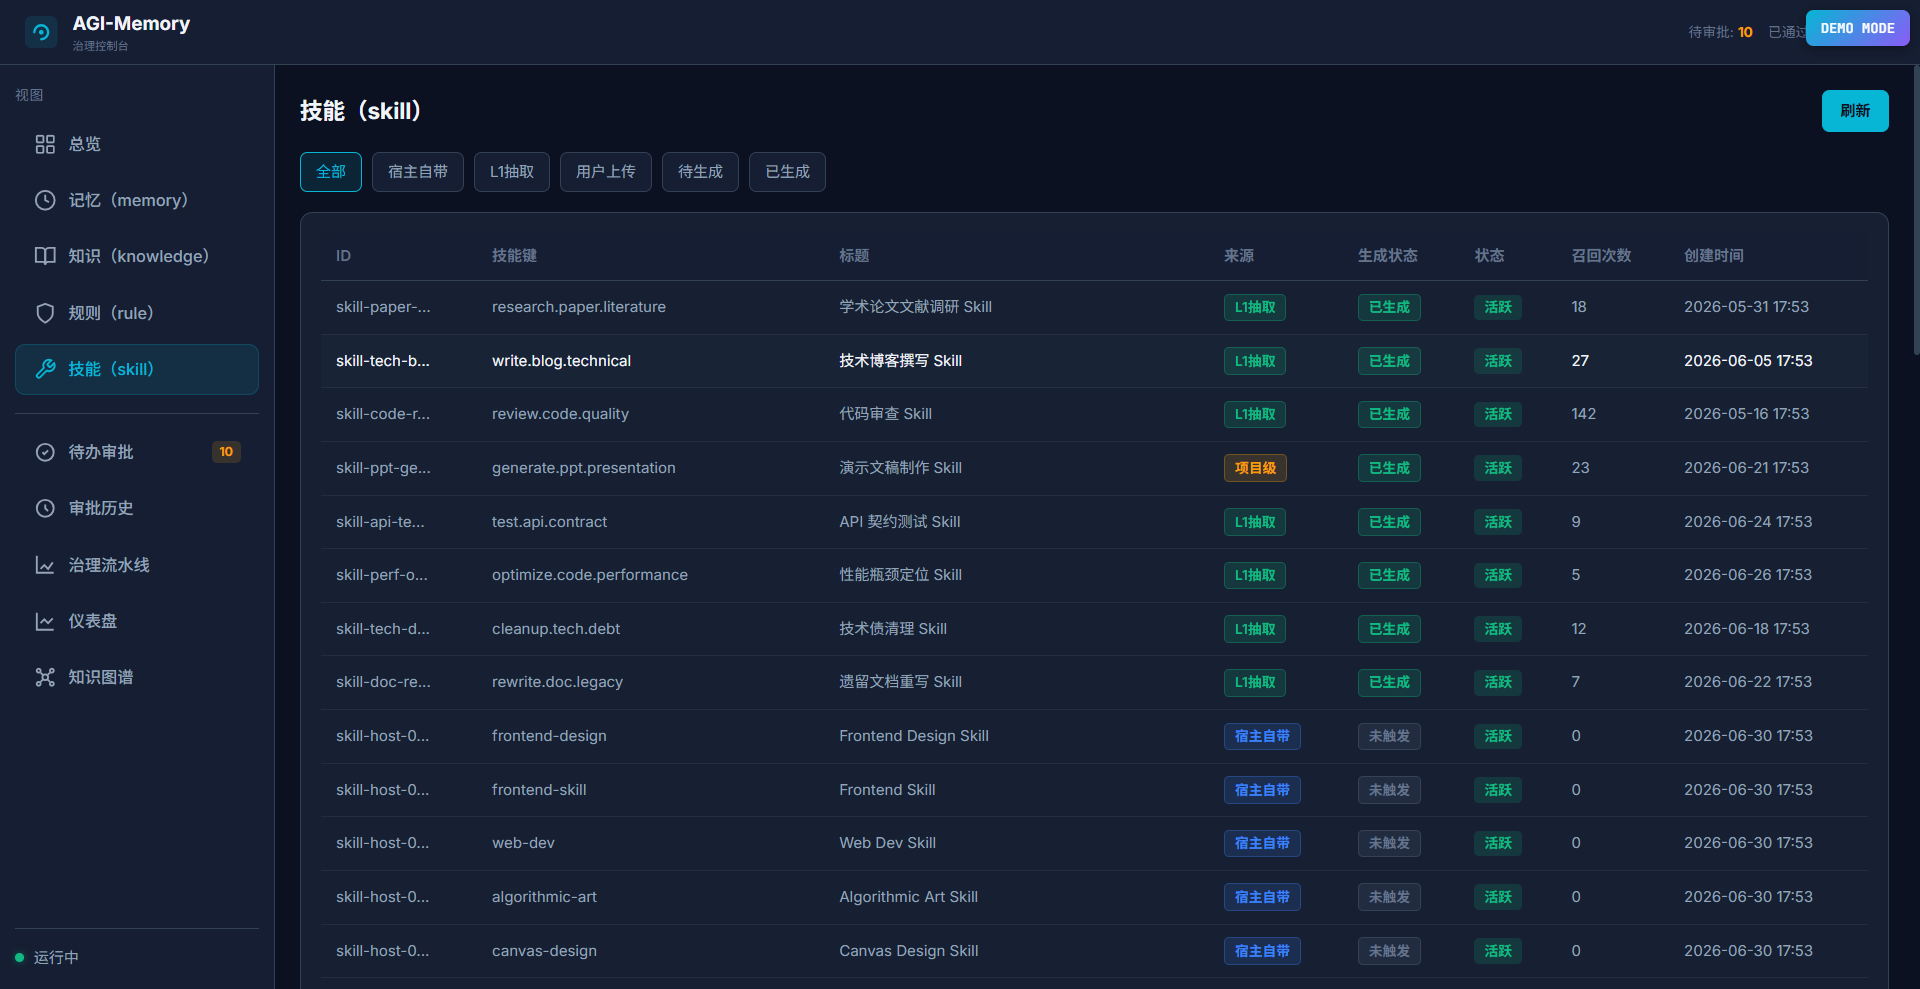The width and height of the screenshot is (1920, 989).
Task: Filter skills by L1抽取
Action: (512, 172)
